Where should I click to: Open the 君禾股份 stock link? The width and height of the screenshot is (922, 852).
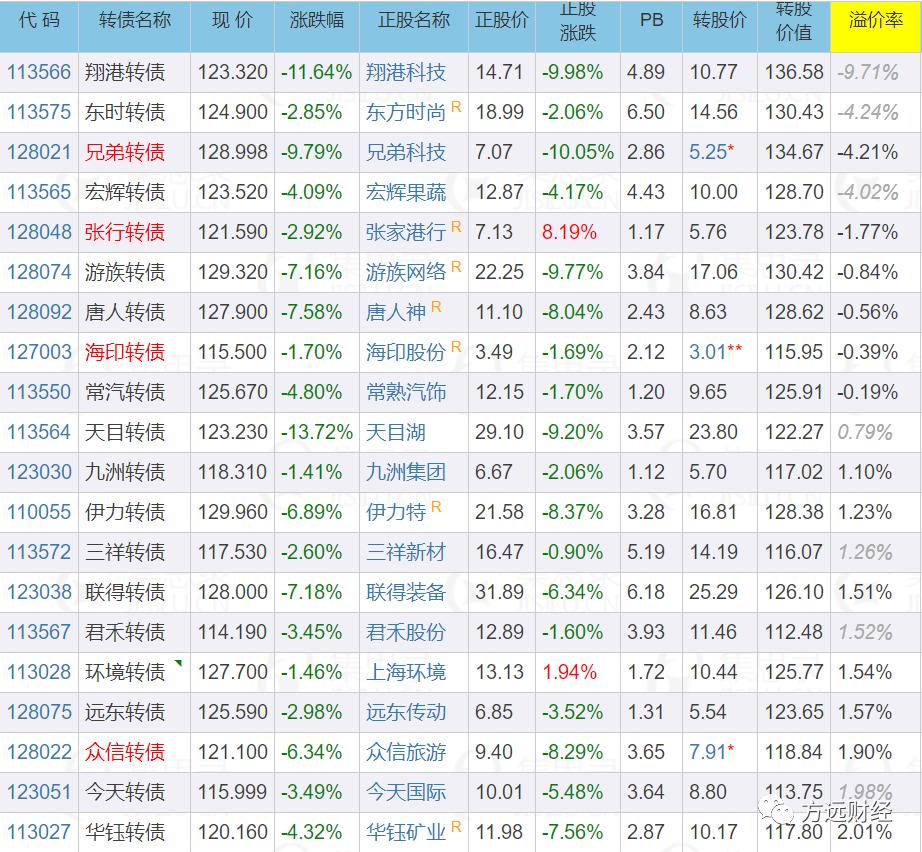(406, 632)
